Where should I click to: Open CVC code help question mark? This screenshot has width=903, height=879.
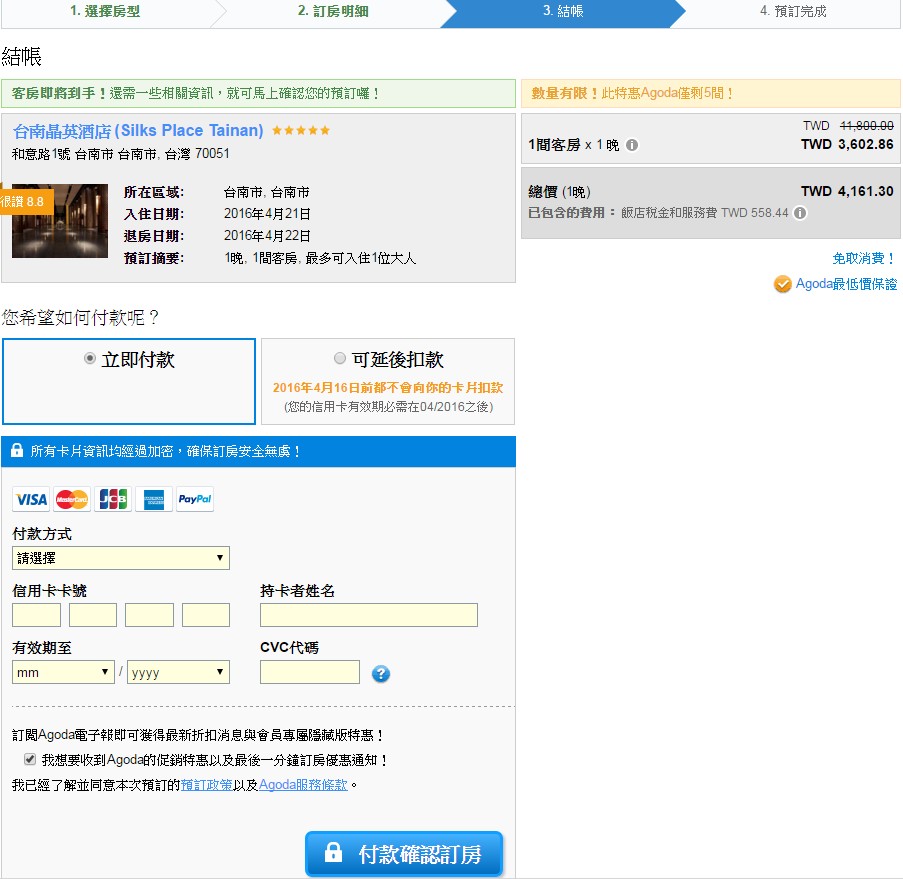point(381,673)
